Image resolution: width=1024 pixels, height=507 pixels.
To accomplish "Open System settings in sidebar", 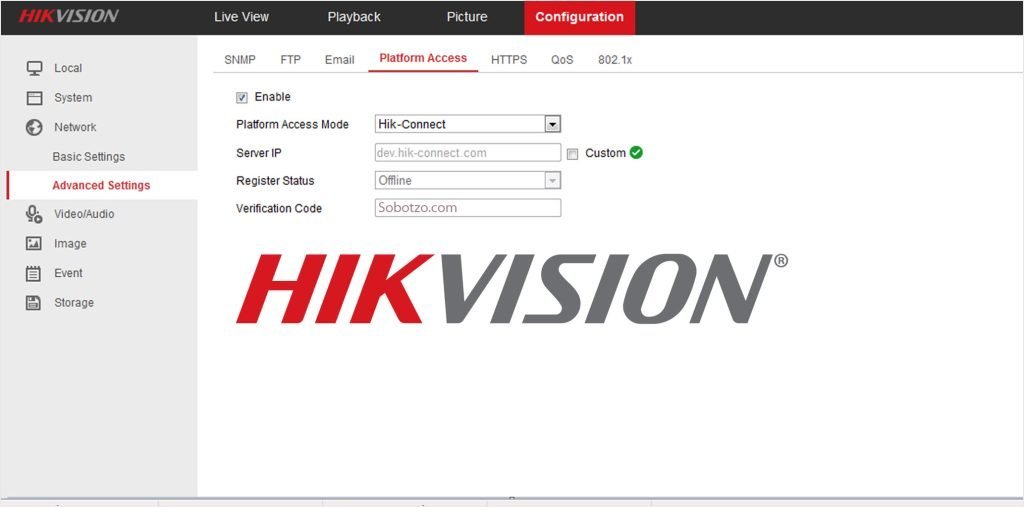I will pyautogui.click(x=73, y=98).
